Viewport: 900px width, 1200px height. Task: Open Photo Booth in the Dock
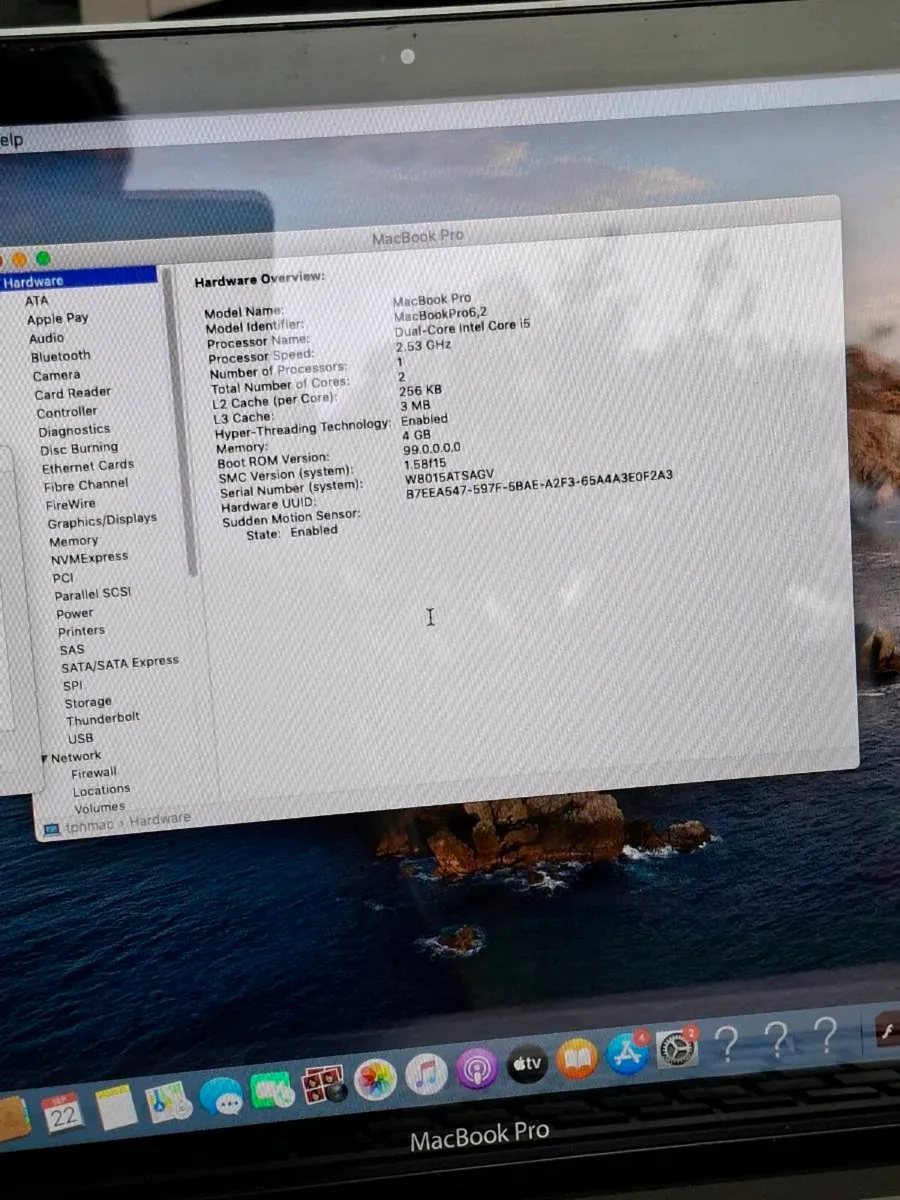[x=323, y=1084]
